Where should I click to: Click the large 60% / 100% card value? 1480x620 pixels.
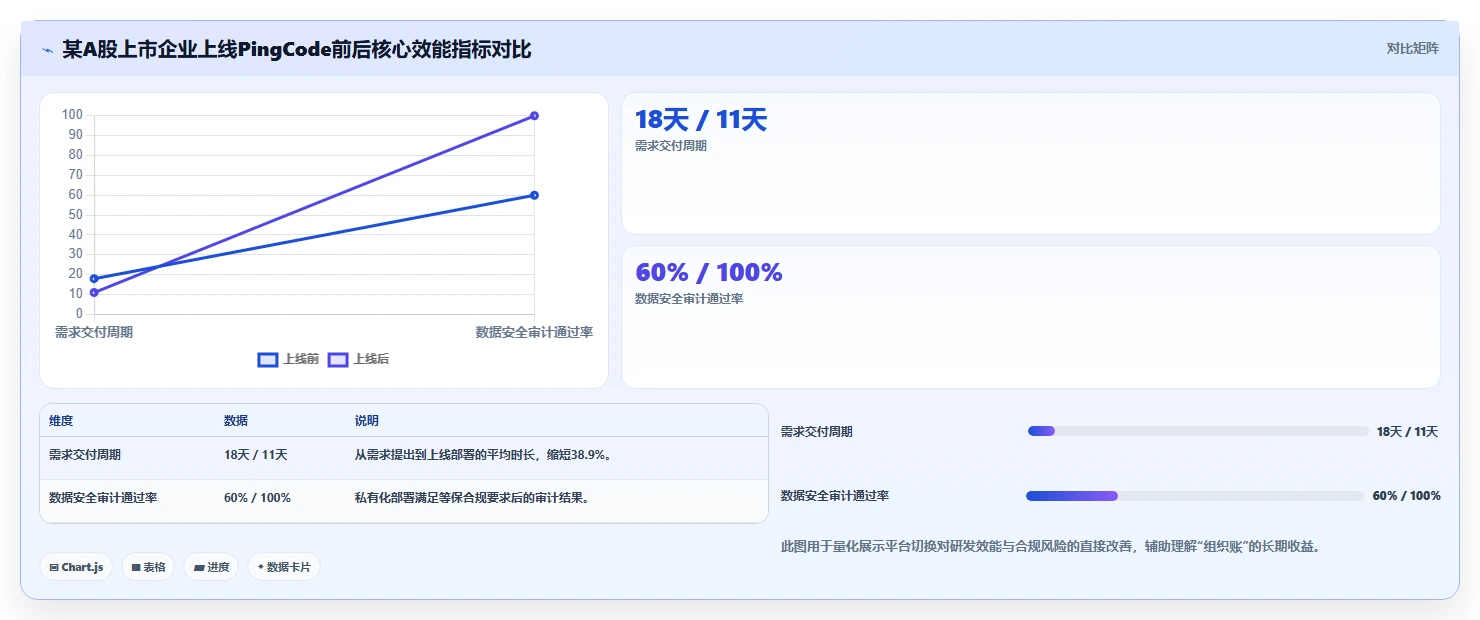[709, 272]
